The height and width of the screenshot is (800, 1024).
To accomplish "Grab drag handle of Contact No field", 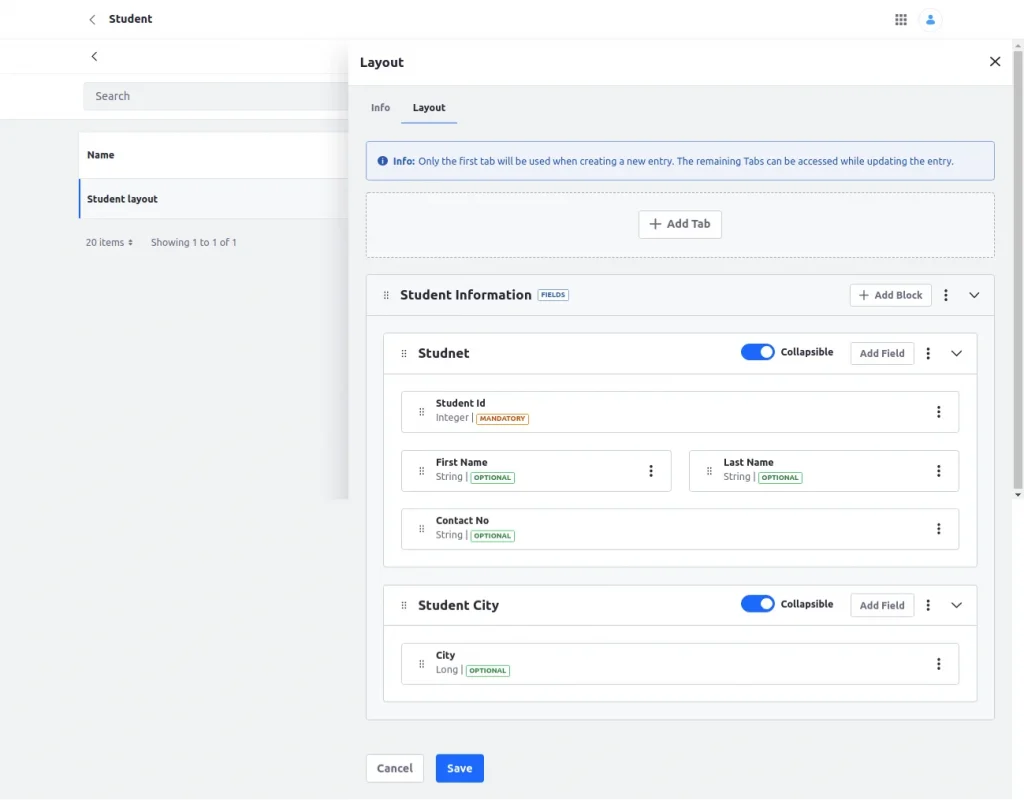I will (421, 529).
